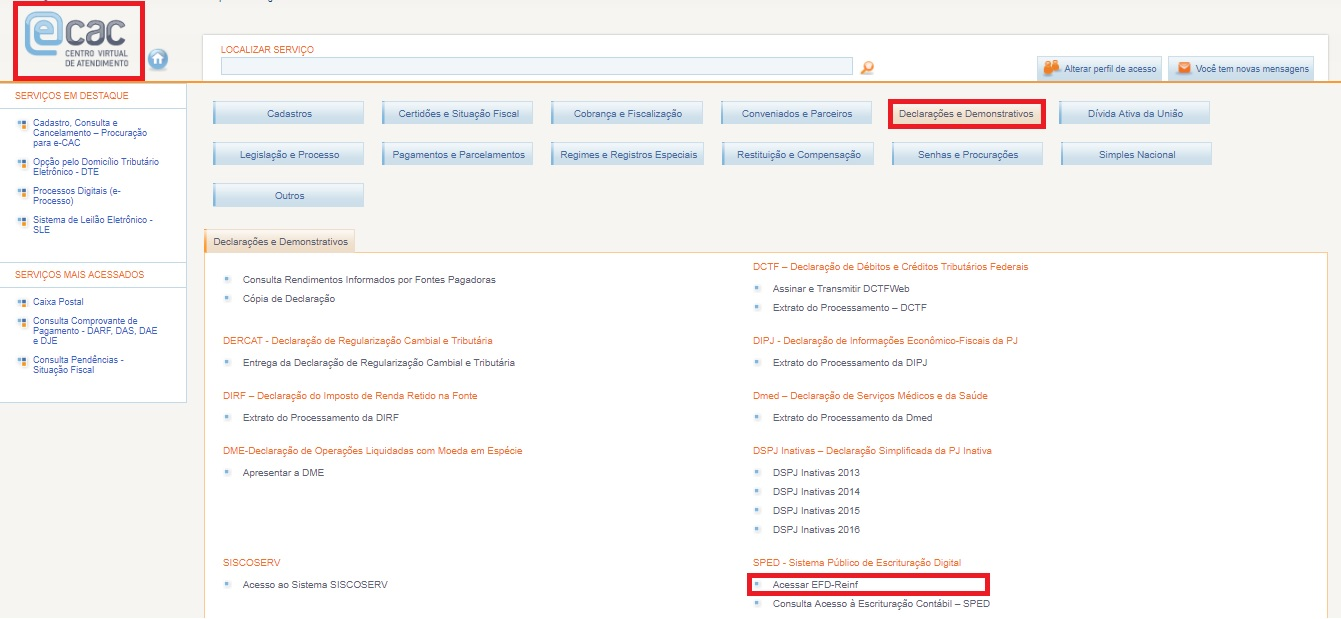Open Extrato do Processamento – DCTF
Viewport: 1341px width, 619px height.
click(x=850, y=308)
